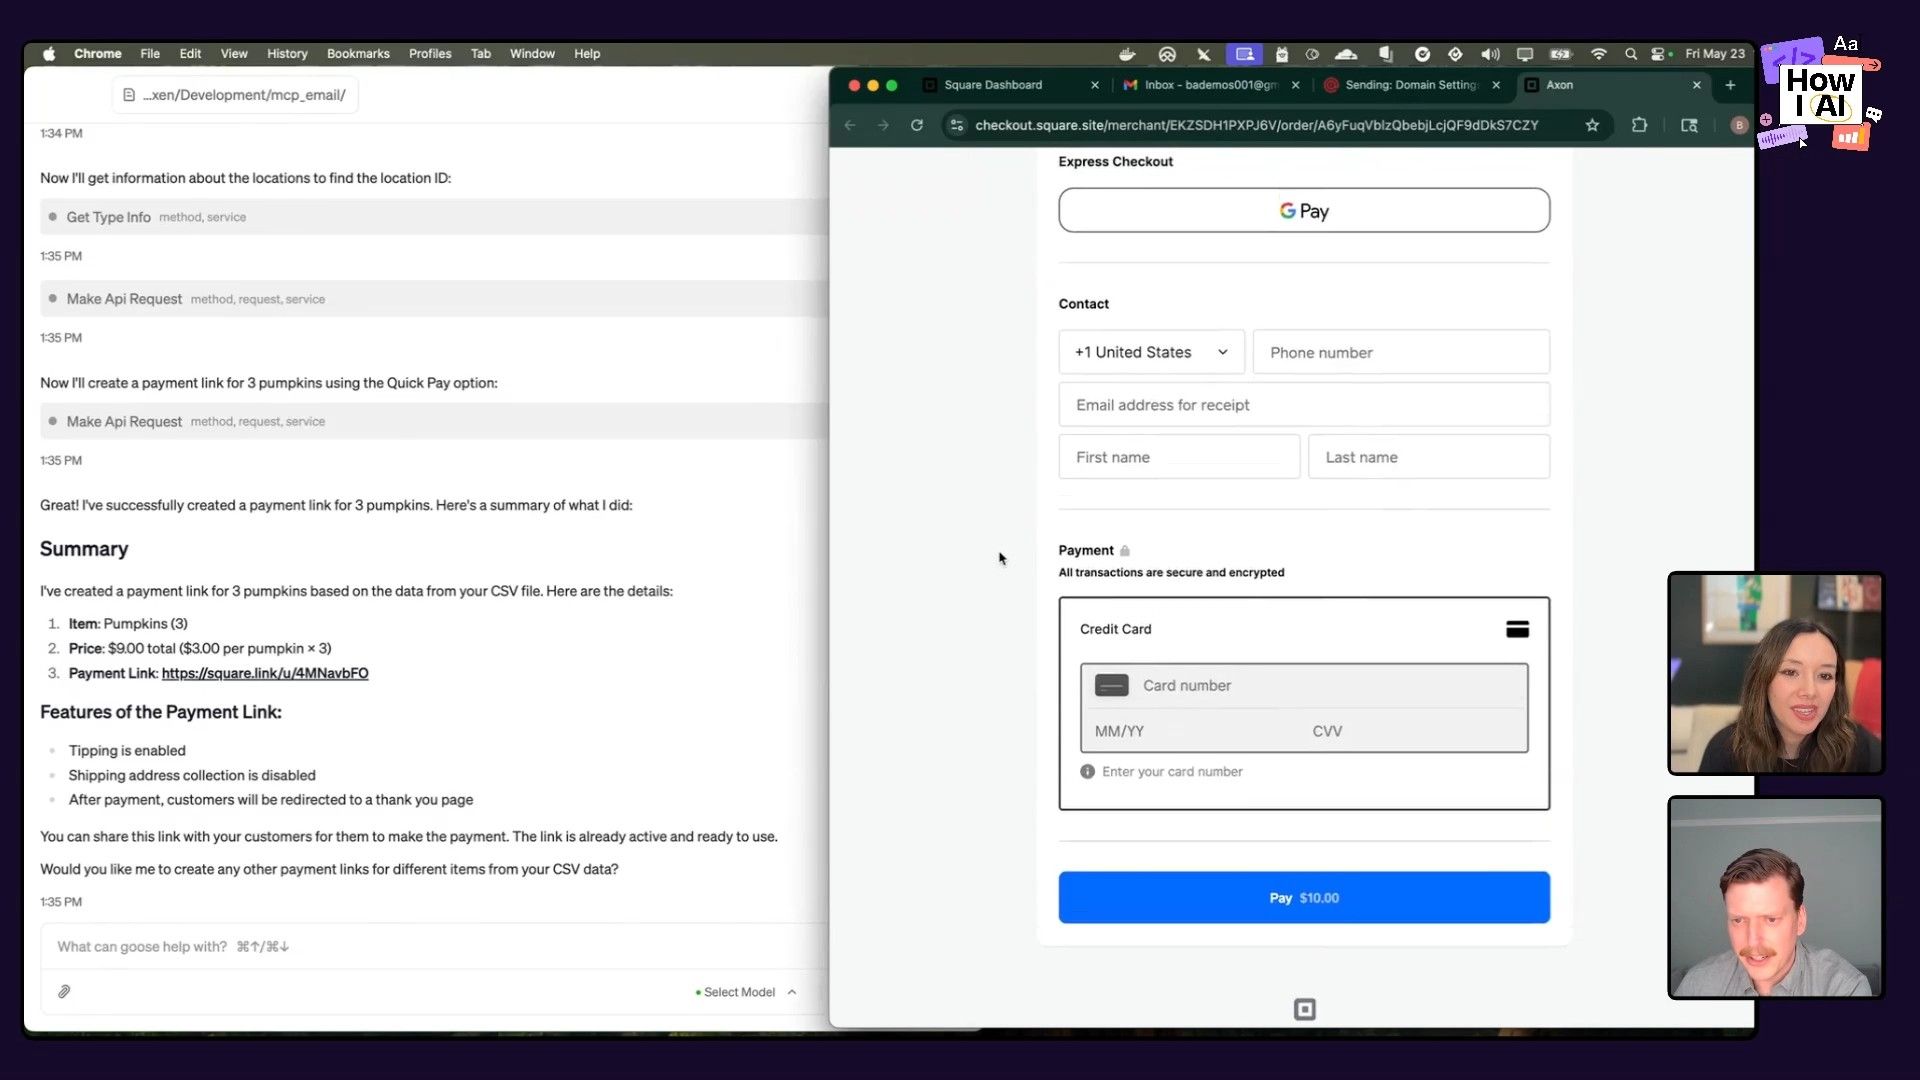
Task: Open the +1 United States country dropdown
Action: pos(1151,352)
